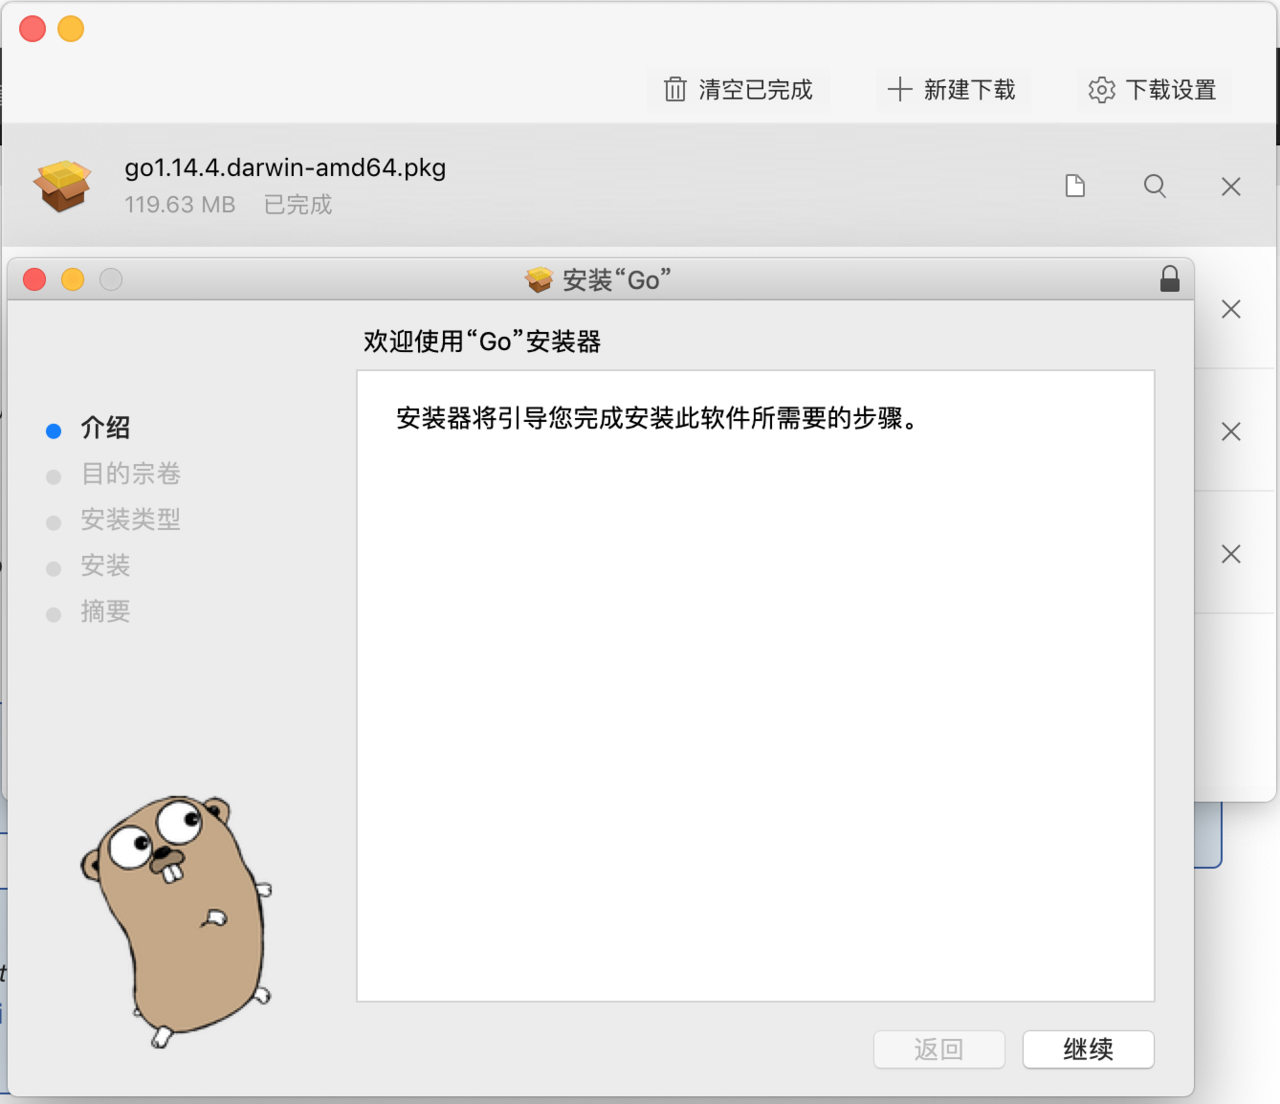This screenshot has width=1280, height=1104.
Task: Minimize the Go installer window
Action: pyautogui.click(x=73, y=280)
